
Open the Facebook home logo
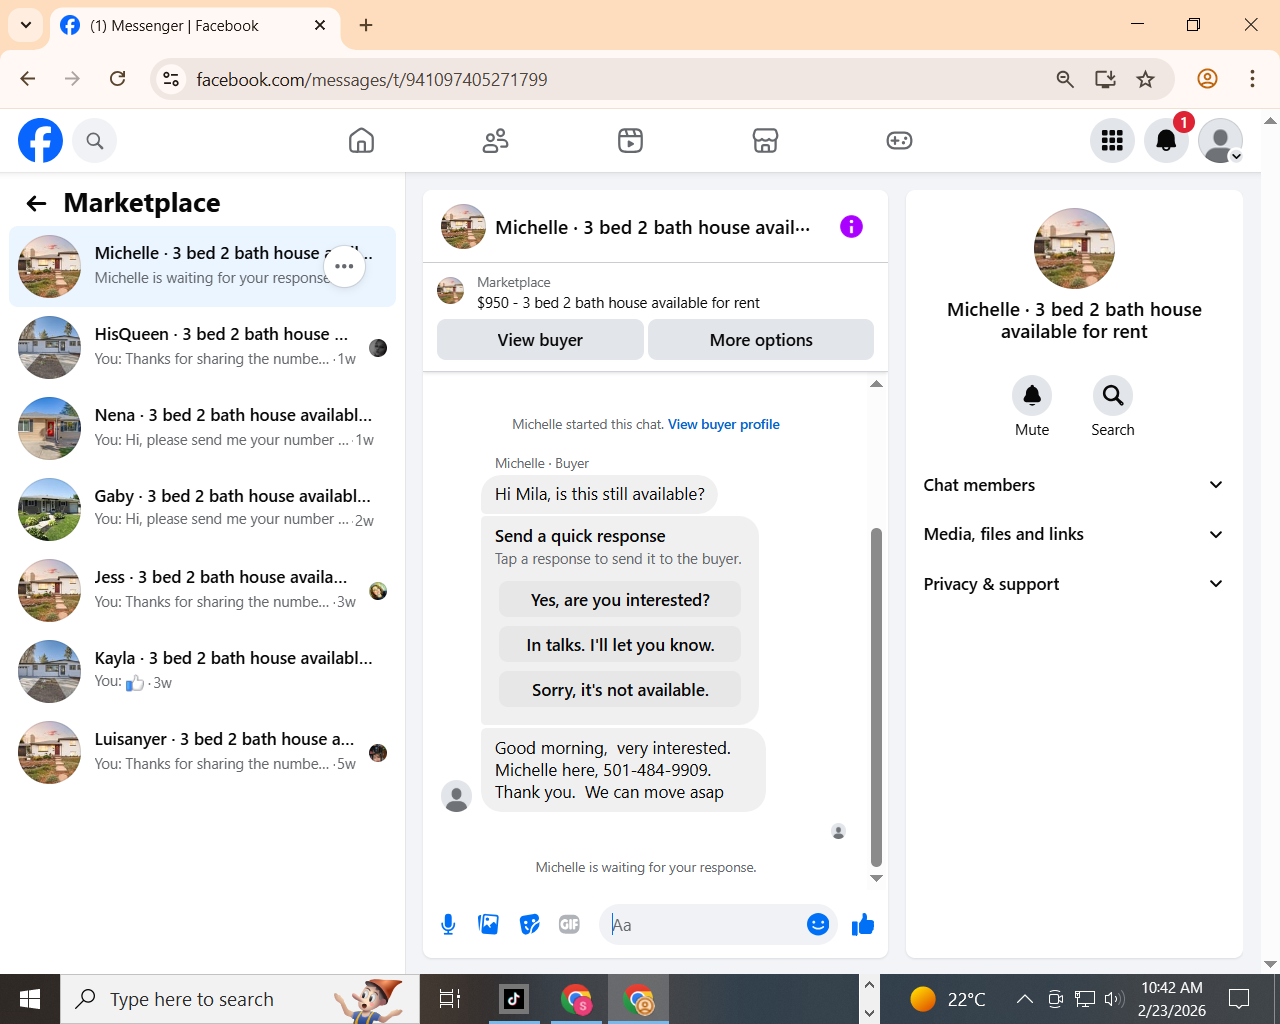pos(40,141)
